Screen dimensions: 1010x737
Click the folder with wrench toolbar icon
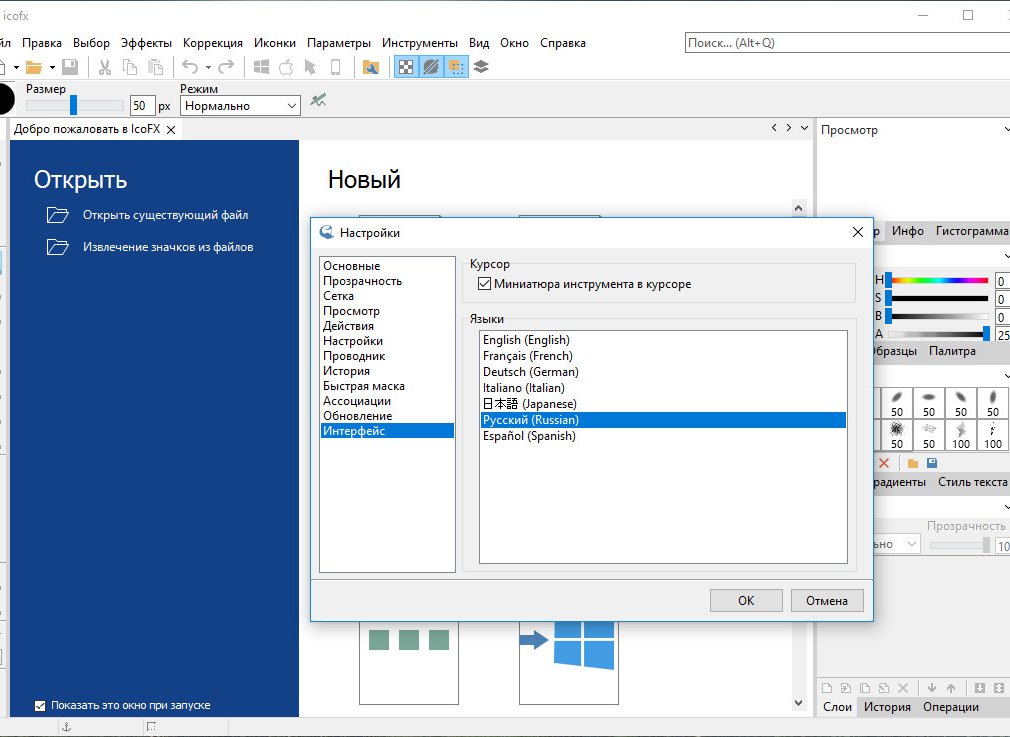(371, 67)
